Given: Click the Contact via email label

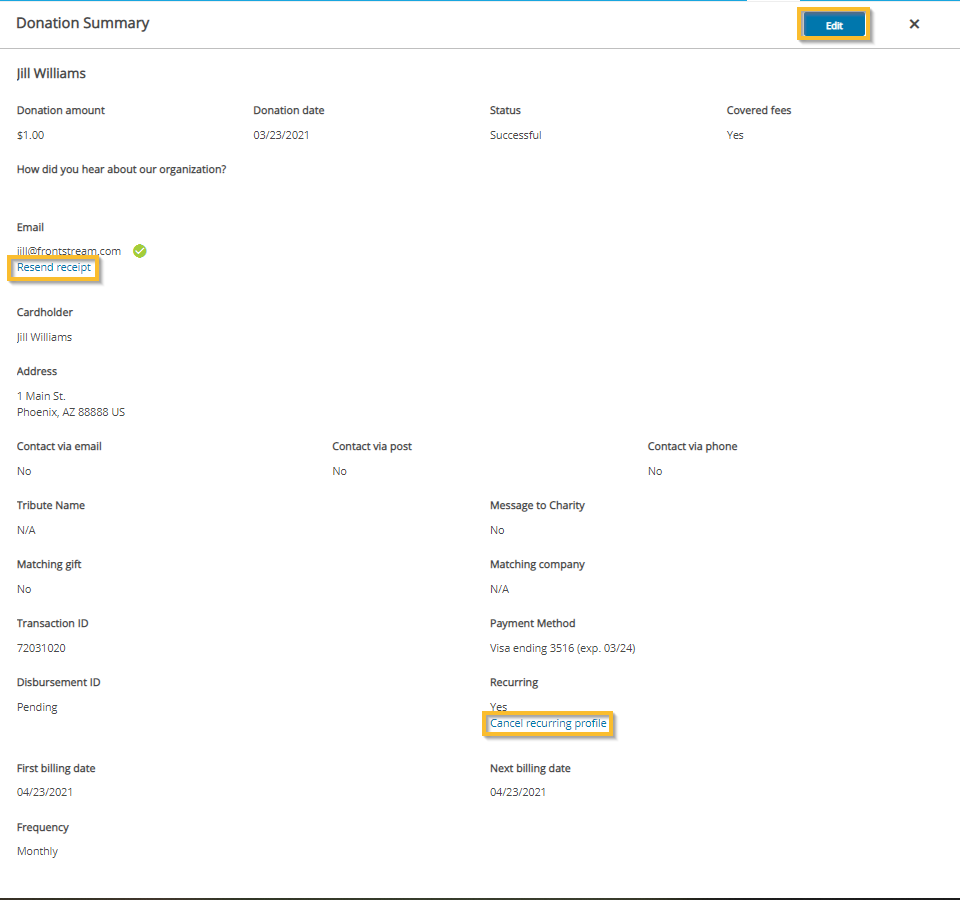Looking at the screenshot, I should click(x=59, y=446).
